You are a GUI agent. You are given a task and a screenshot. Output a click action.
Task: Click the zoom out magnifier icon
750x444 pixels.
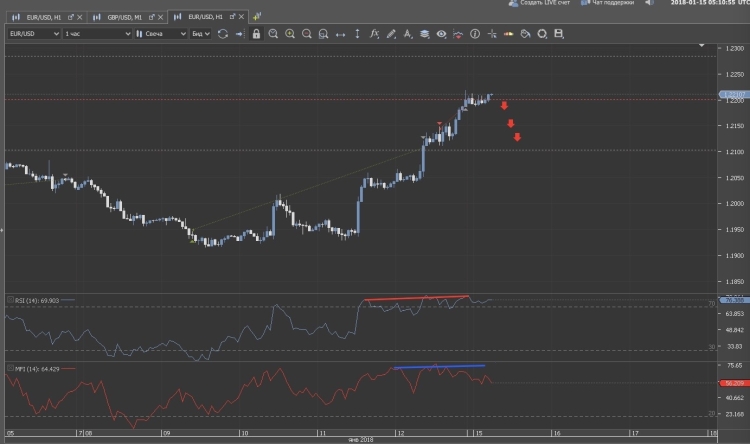[306, 34]
